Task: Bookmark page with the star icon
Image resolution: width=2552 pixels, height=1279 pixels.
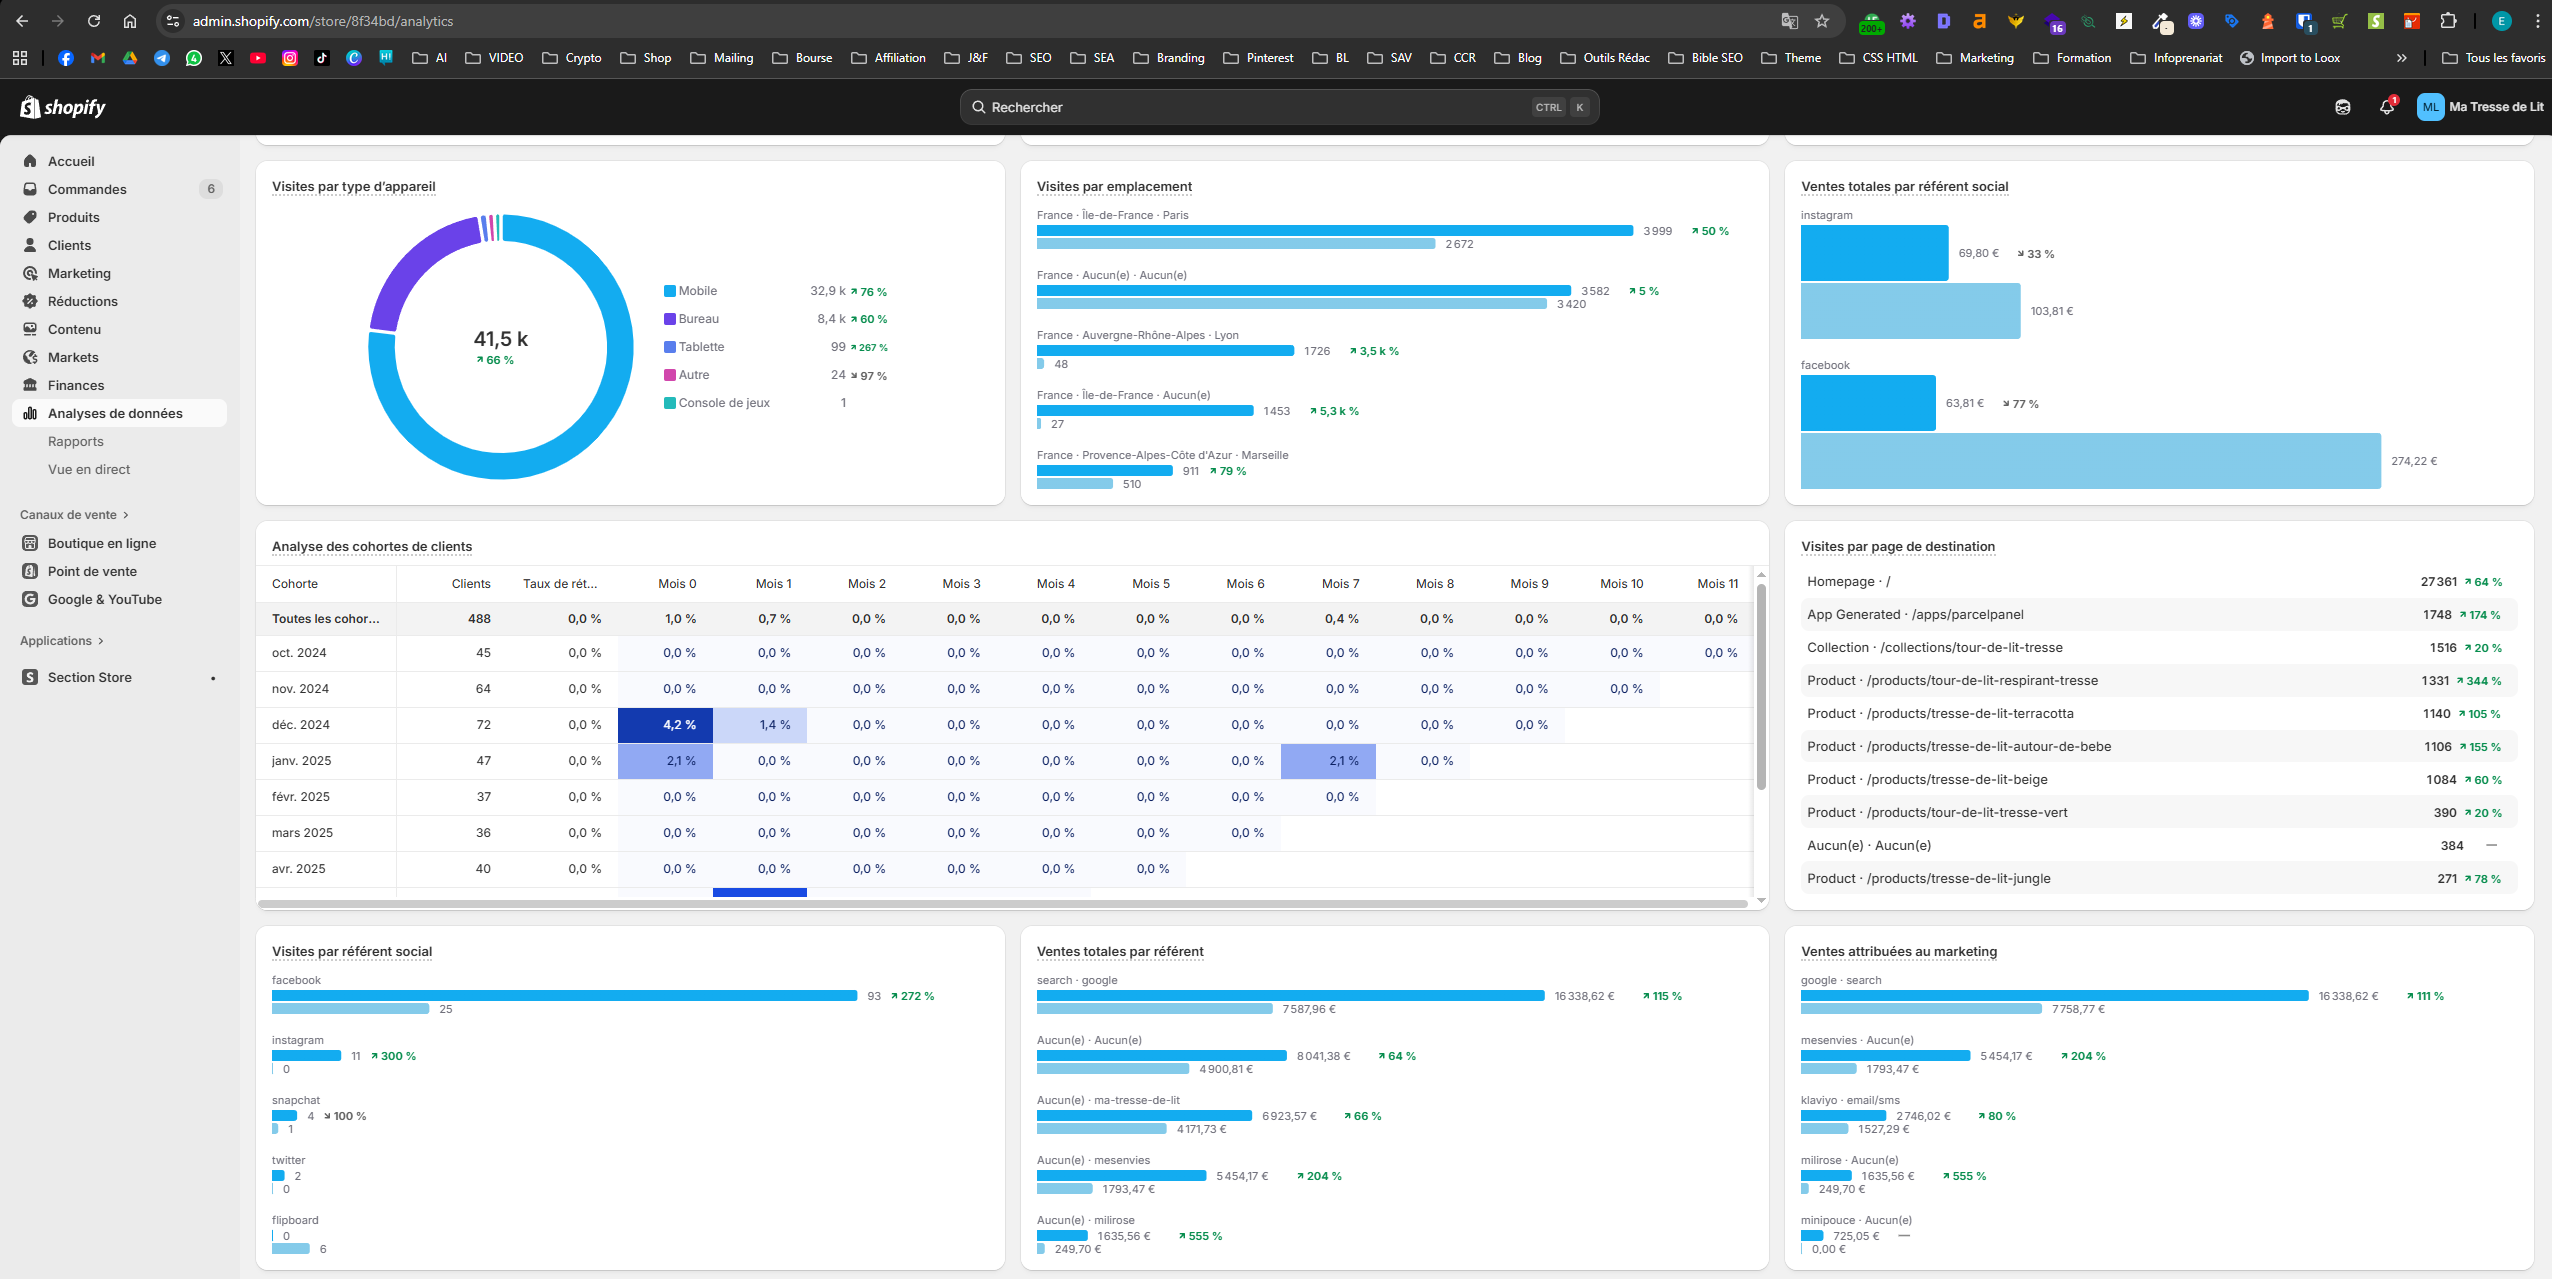Action: coord(1822,21)
